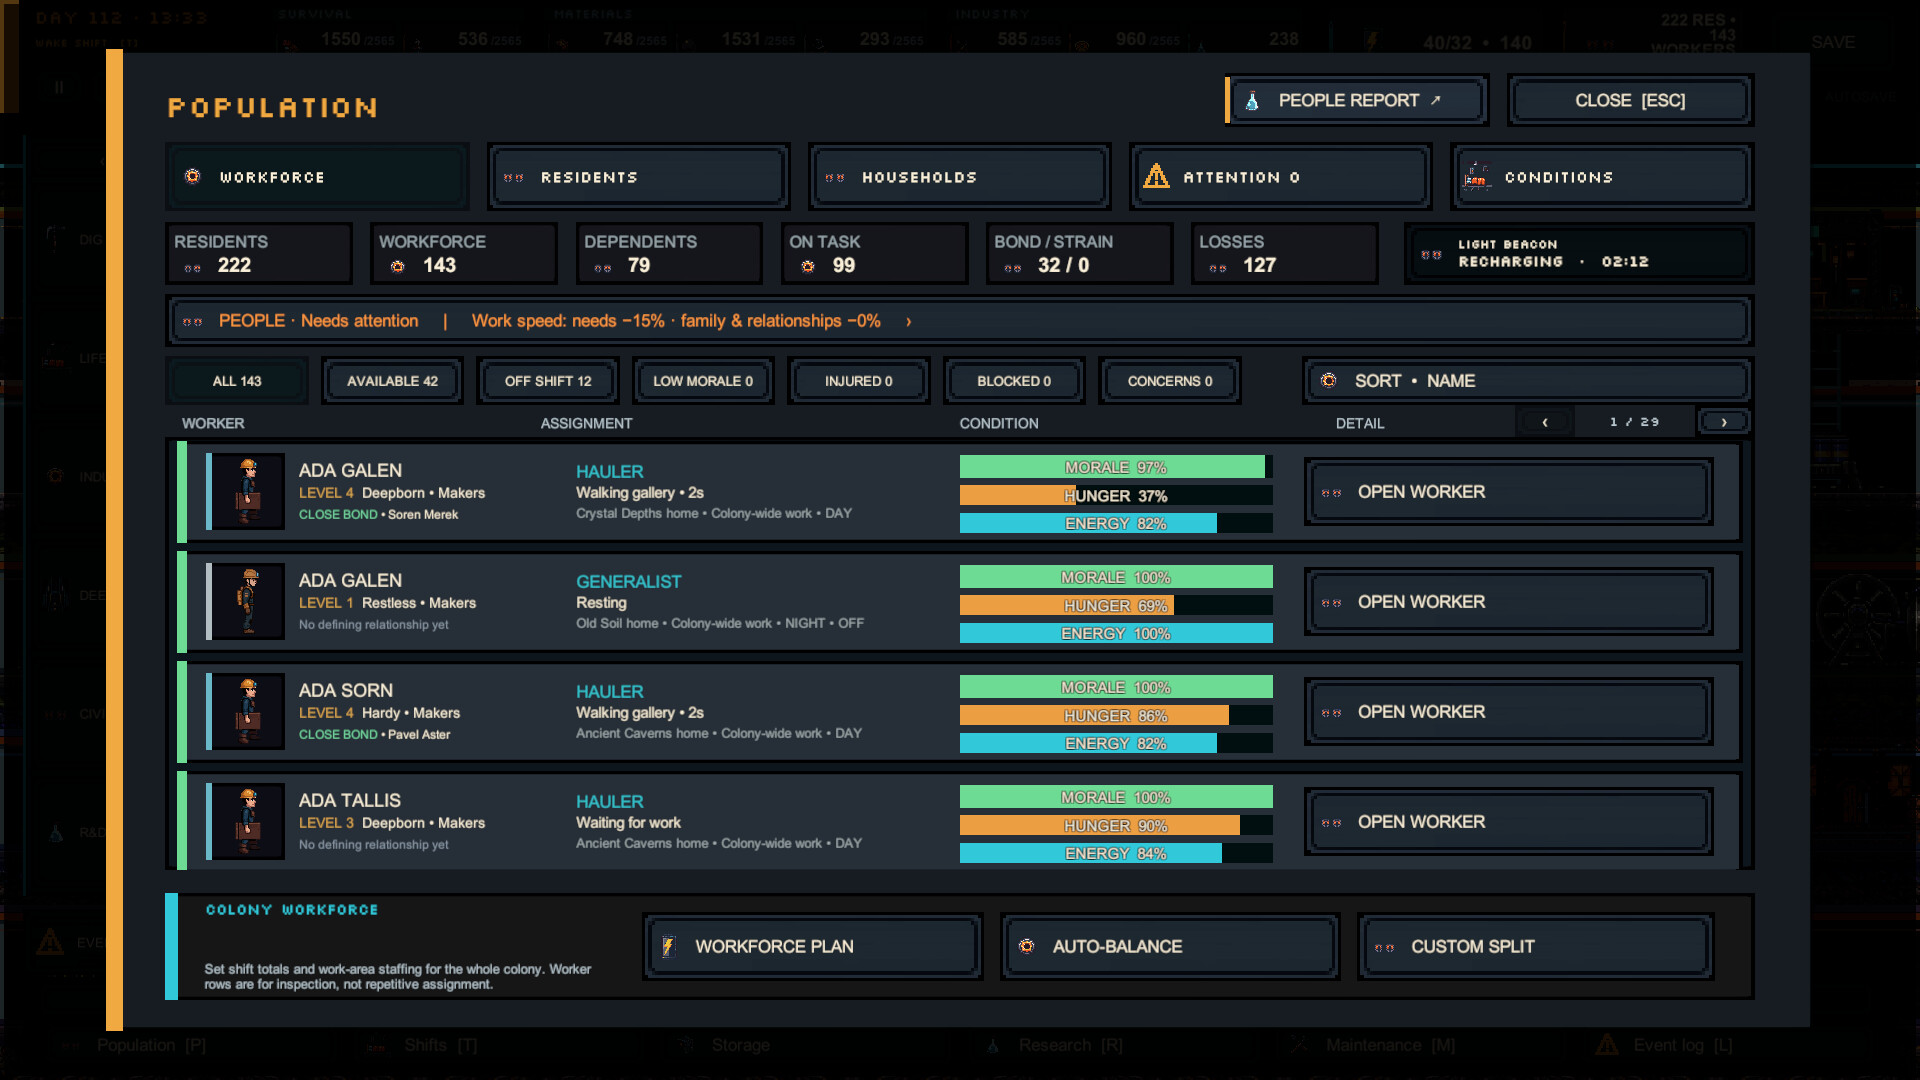
Task: Open worker Ada Tallis
Action: pos(1509,822)
